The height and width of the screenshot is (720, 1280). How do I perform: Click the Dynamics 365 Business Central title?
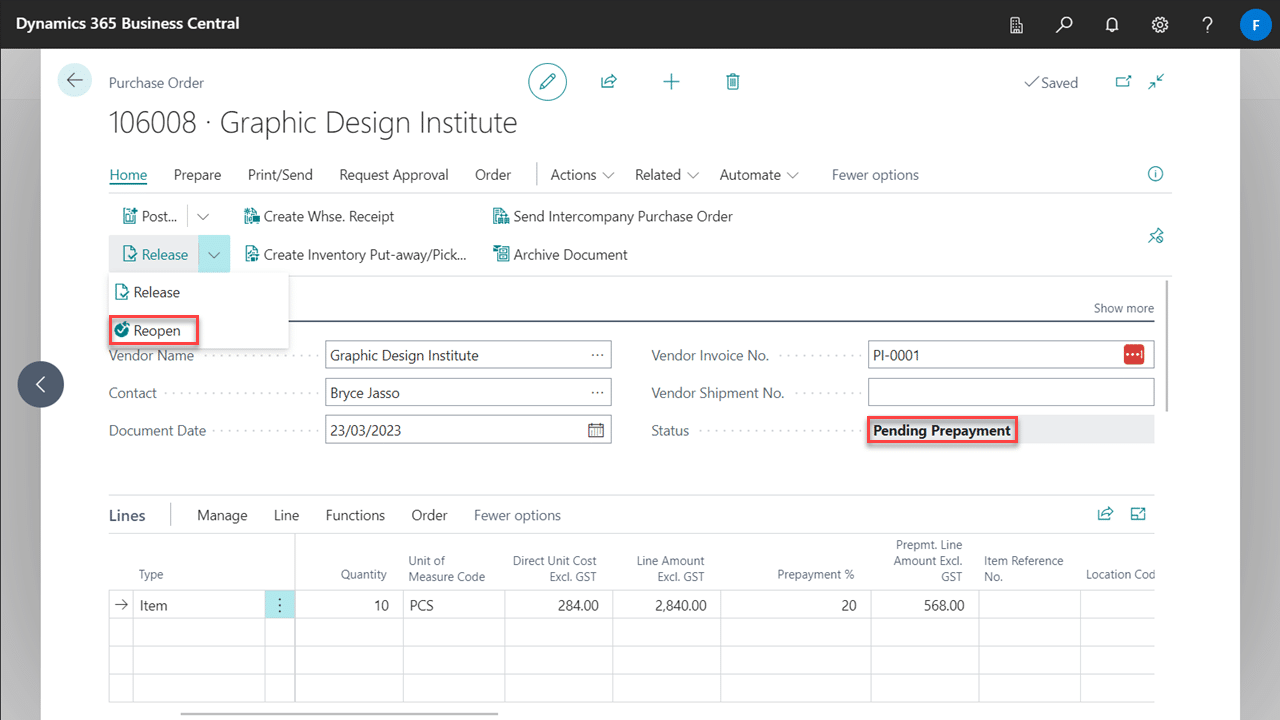pos(128,23)
